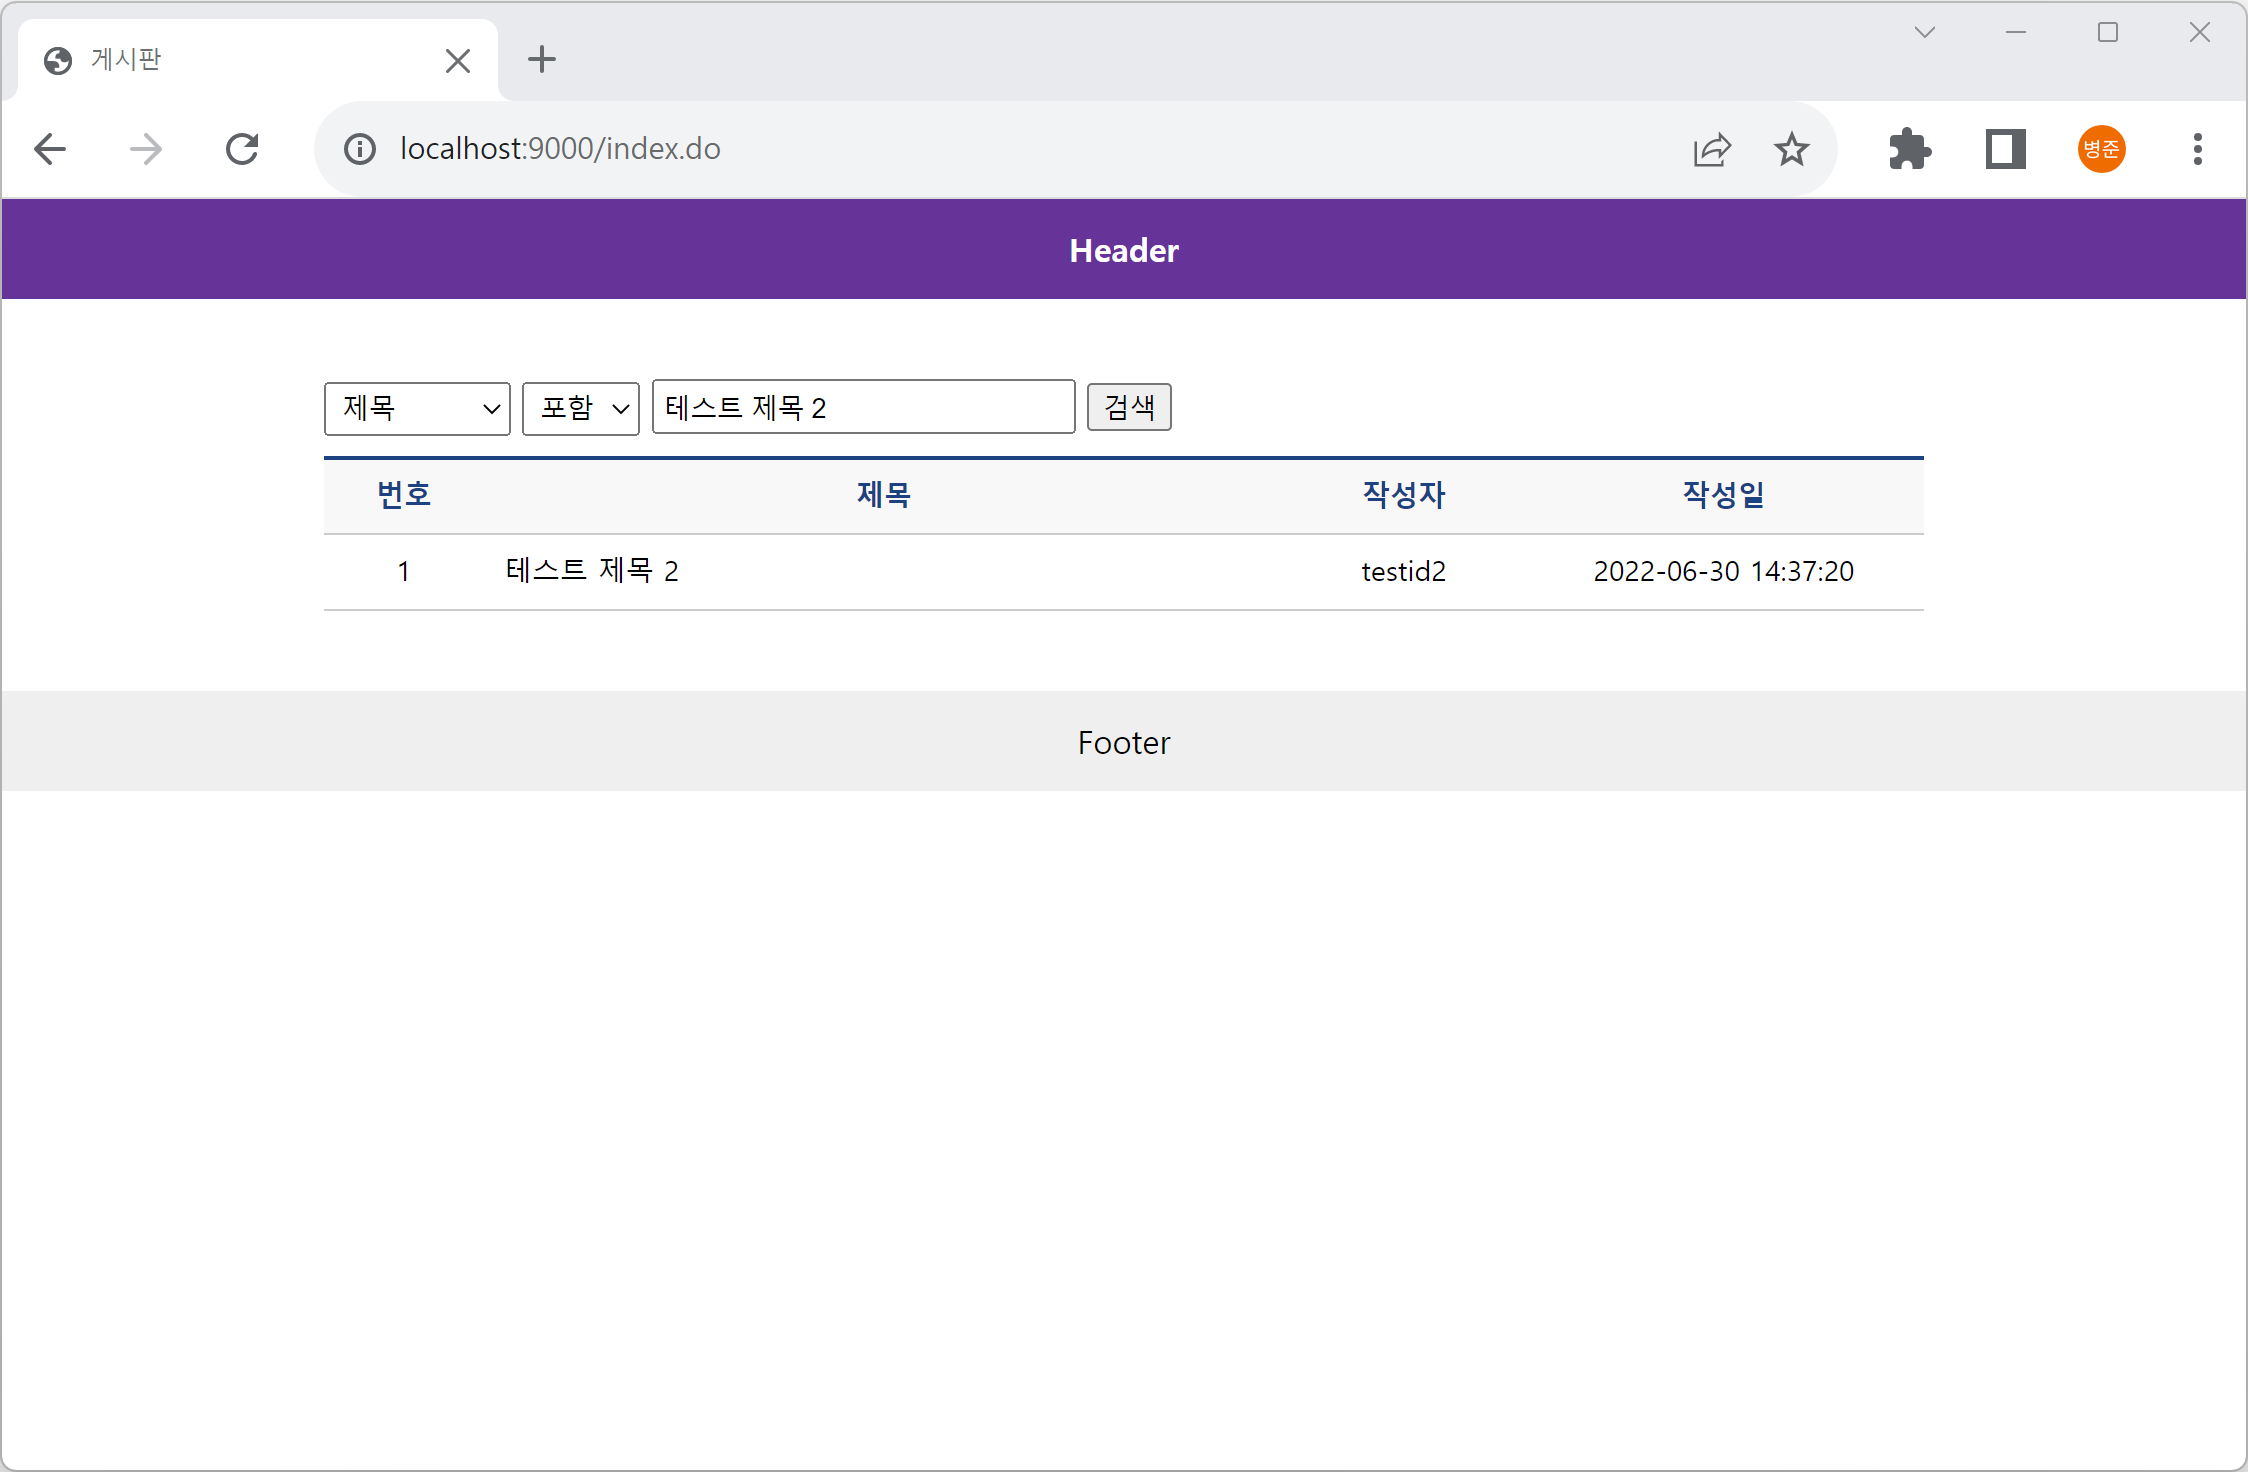View site information icon in address bar

(x=360, y=149)
